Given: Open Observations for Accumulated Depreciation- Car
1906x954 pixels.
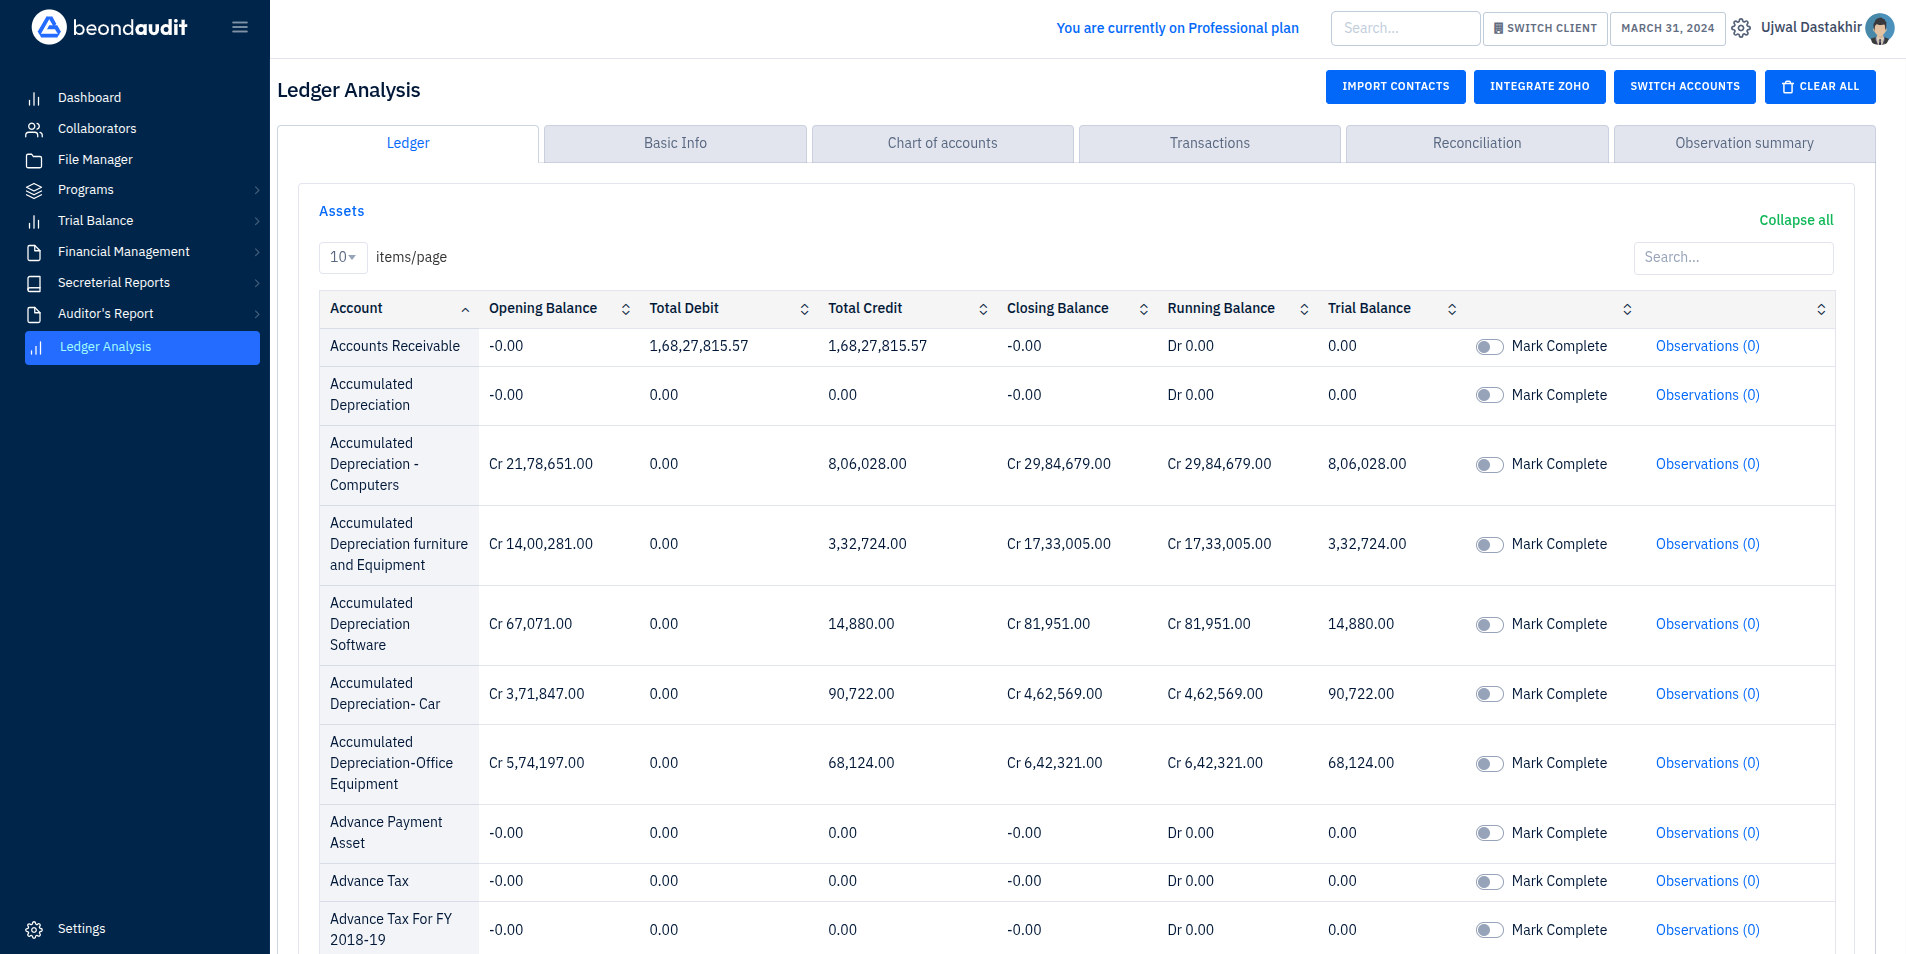Looking at the screenshot, I should [x=1707, y=693].
